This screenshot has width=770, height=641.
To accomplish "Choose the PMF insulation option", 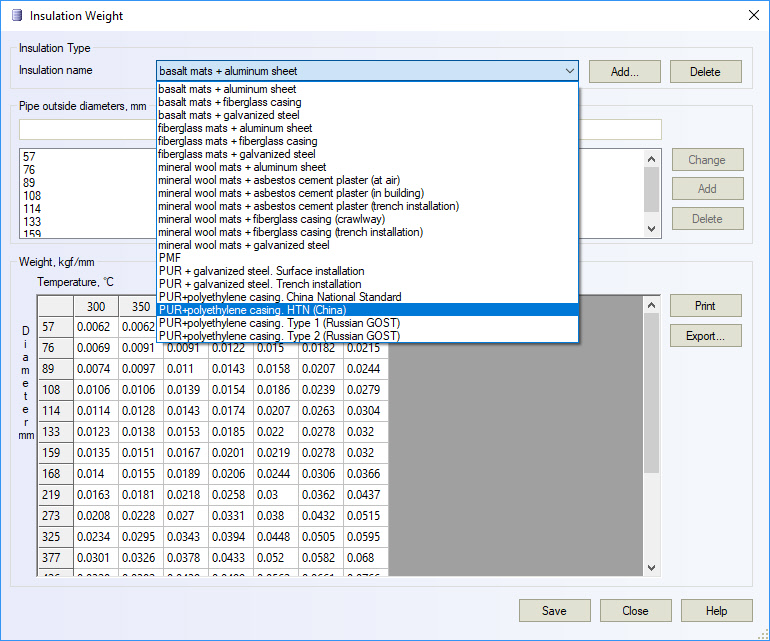I will (x=367, y=258).
